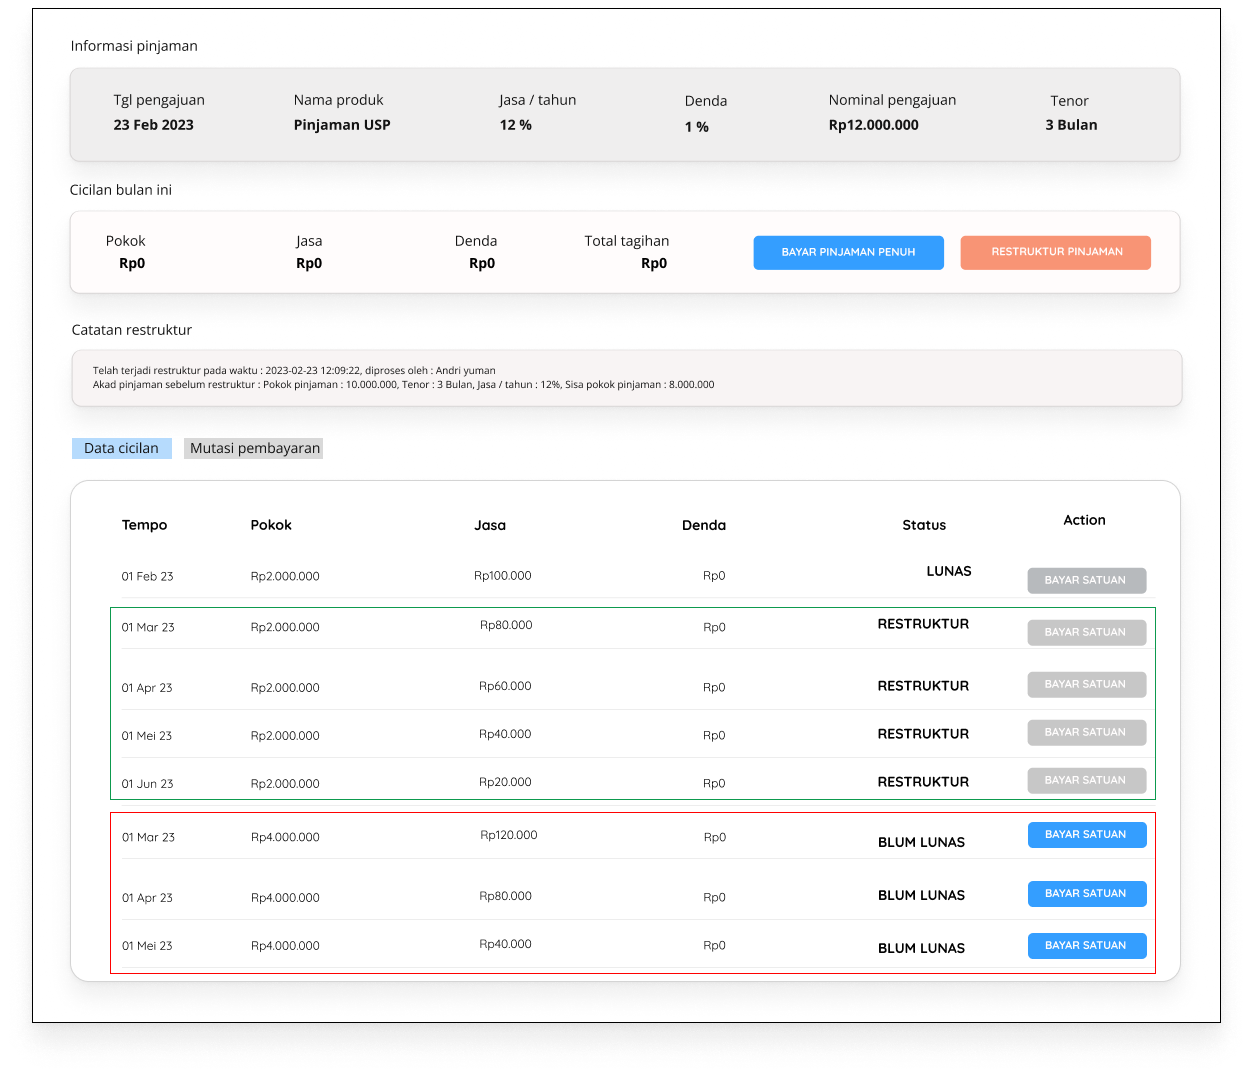Click BAYAR SATUAN on the 01 Jun 23 row
Screen dimensions: 1253x1079
pyautogui.click(x=1086, y=780)
